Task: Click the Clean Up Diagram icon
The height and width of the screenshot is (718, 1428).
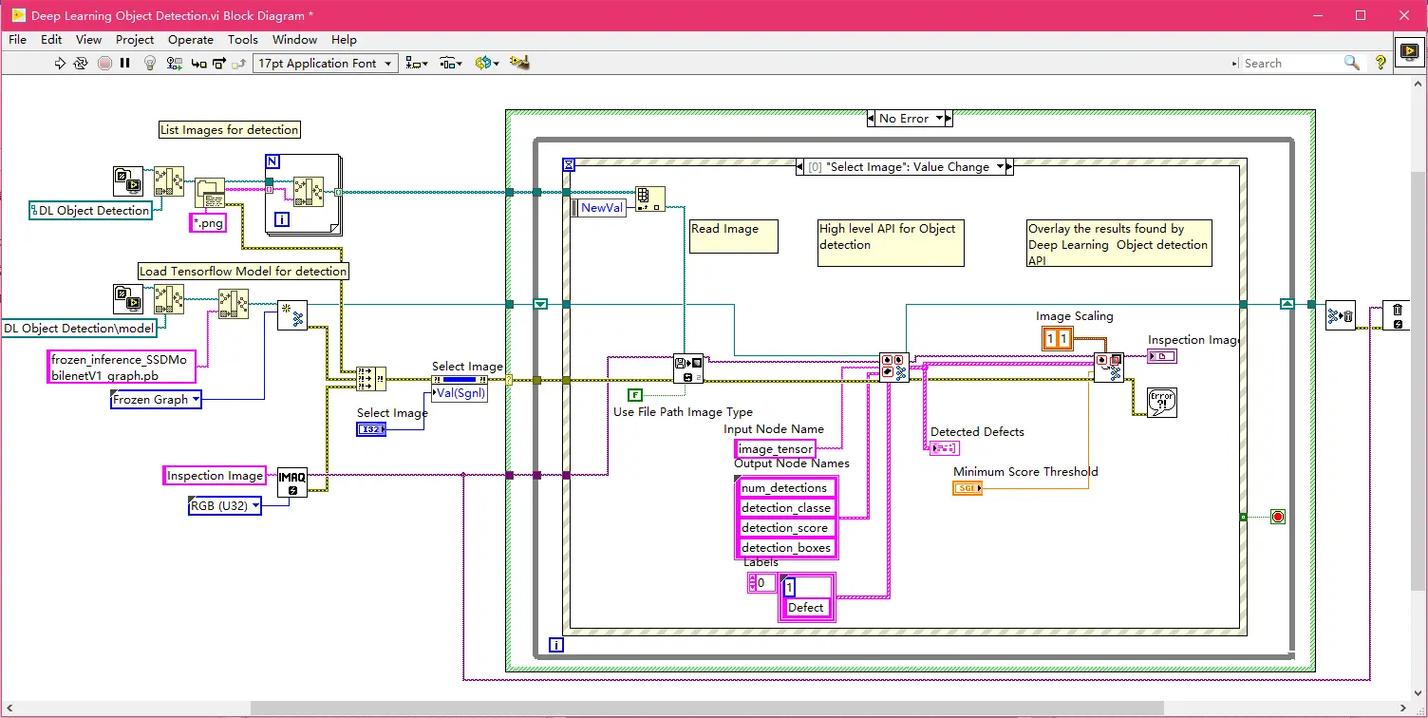Action: pos(519,63)
